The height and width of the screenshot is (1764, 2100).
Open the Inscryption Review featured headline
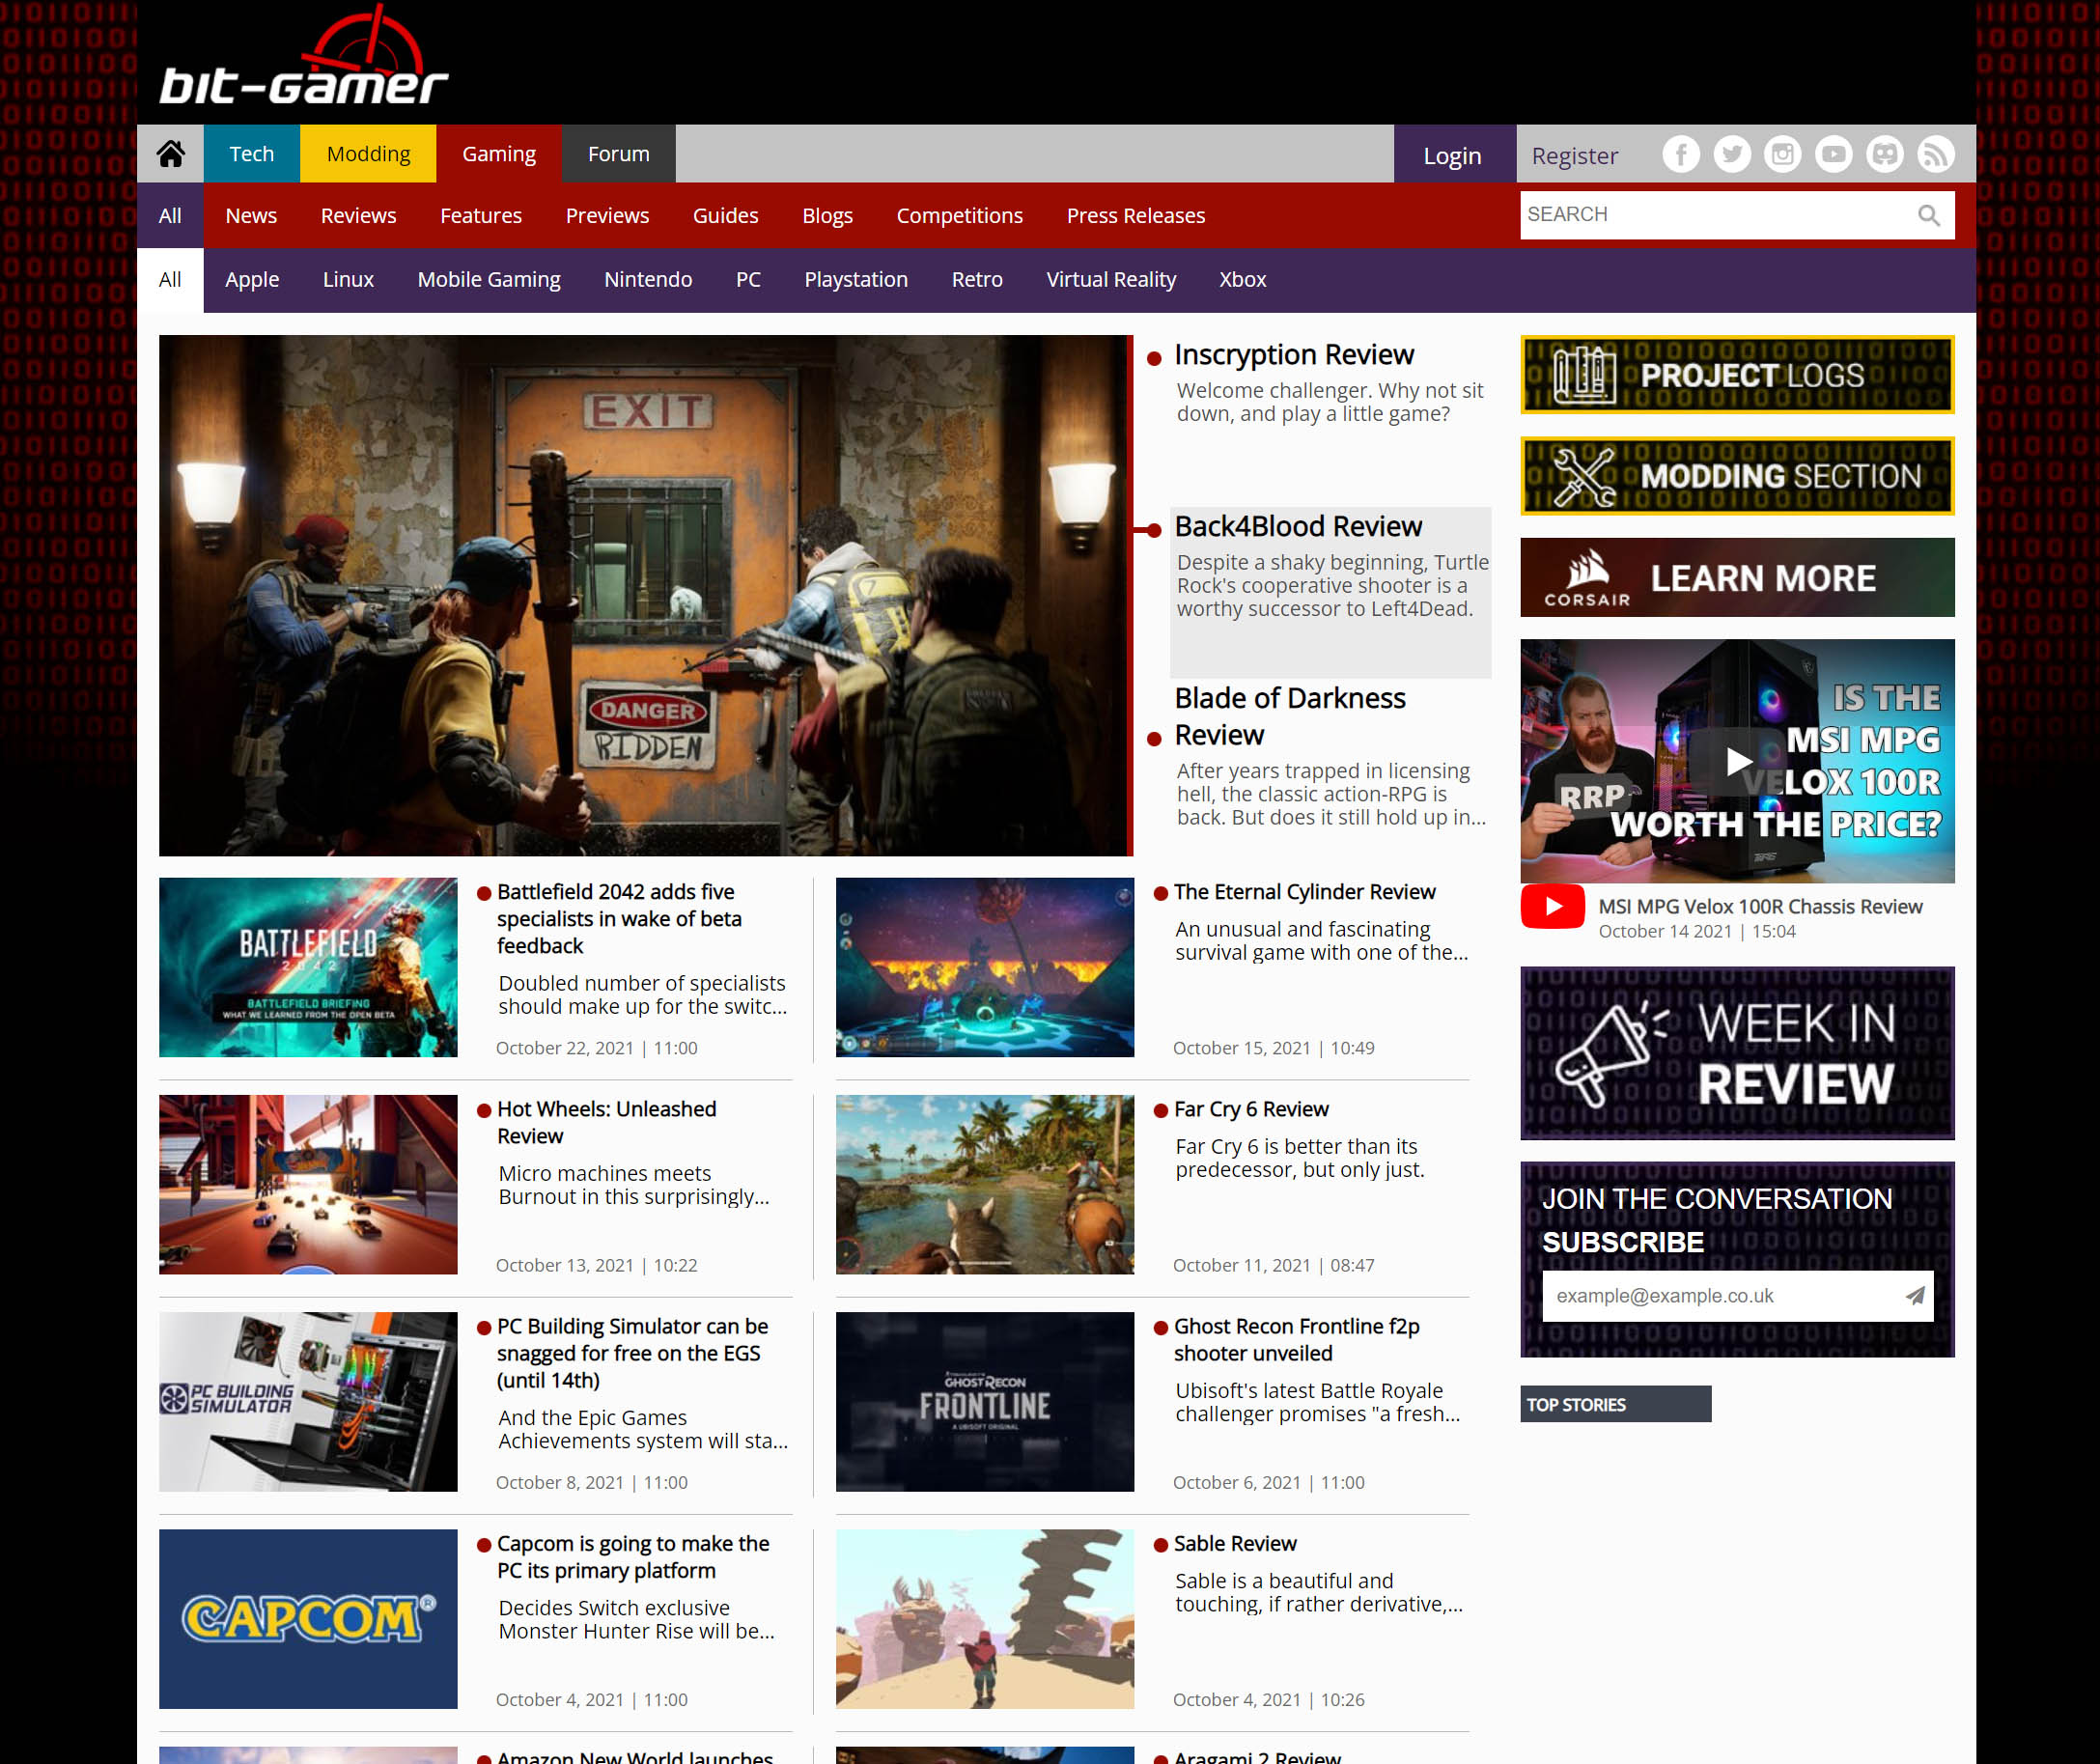1294,355
